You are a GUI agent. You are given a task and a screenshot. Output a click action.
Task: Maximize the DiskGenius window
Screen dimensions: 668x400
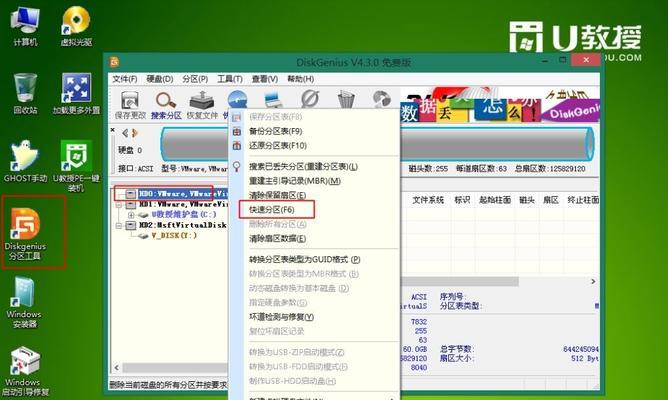point(562,60)
